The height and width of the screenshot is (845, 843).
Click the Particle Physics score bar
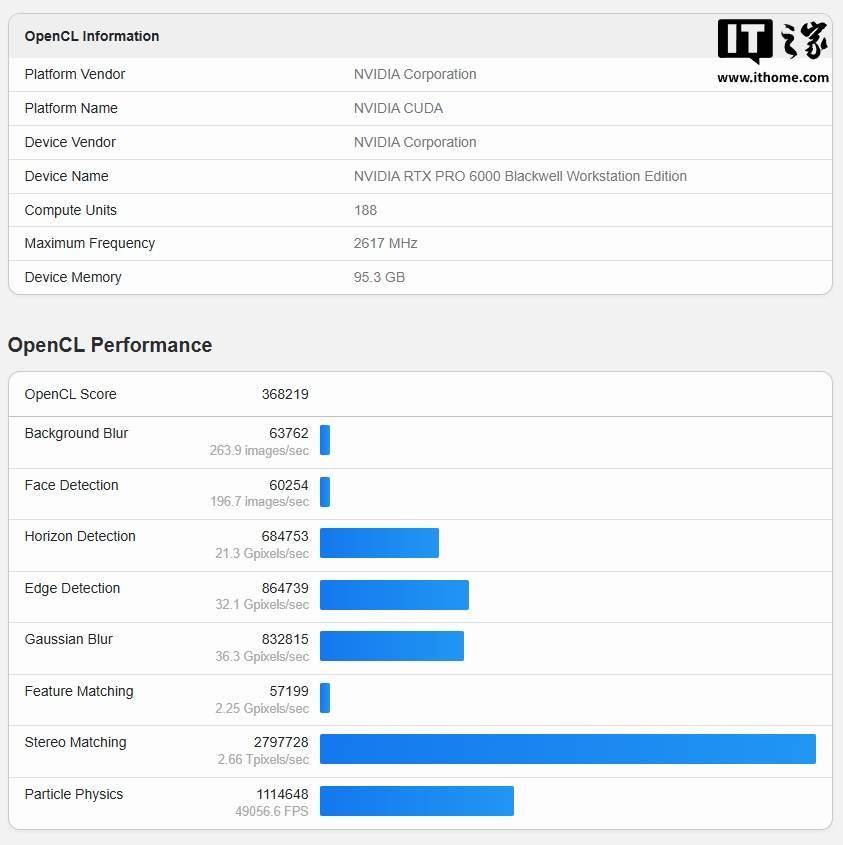pyautogui.click(x=417, y=801)
